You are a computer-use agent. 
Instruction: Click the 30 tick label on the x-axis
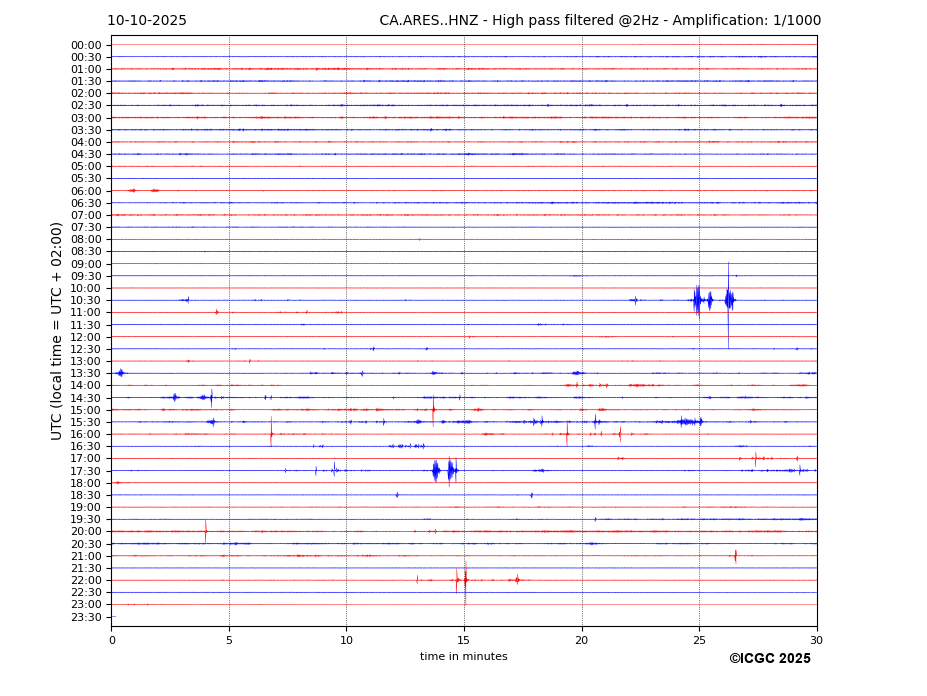816,641
